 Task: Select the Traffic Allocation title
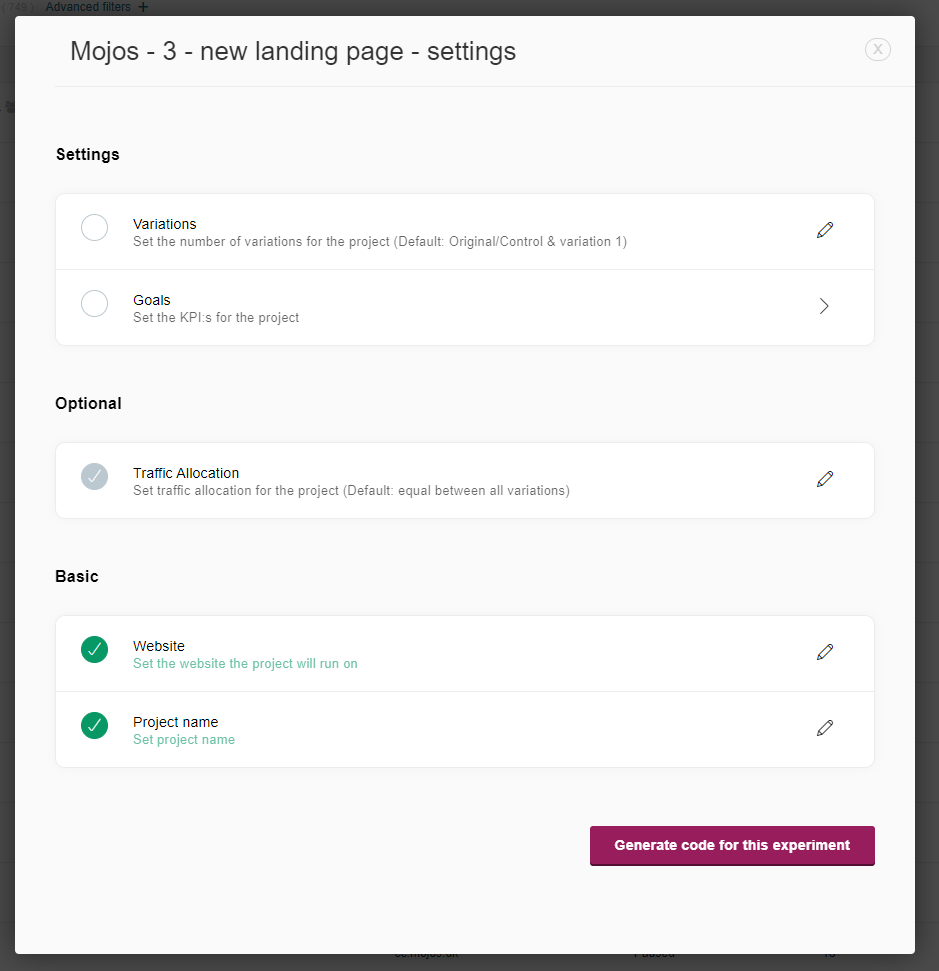click(186, 472)
